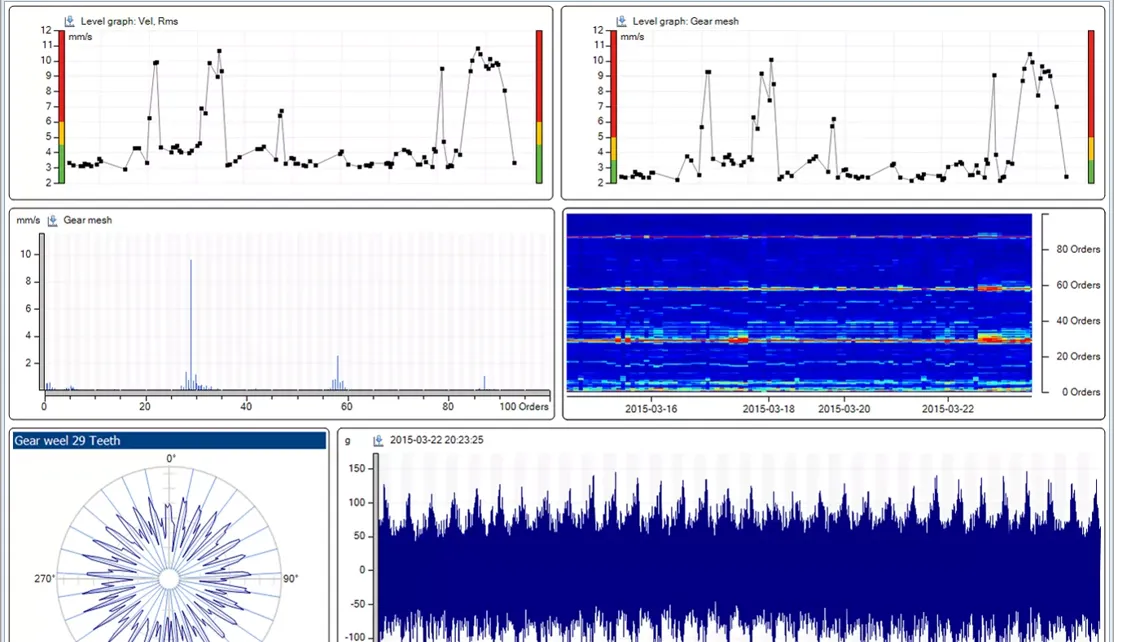
Task: Click export icon beside Level graph: Gear mesh
Action: pyautogui.click(x=621, y=21)
